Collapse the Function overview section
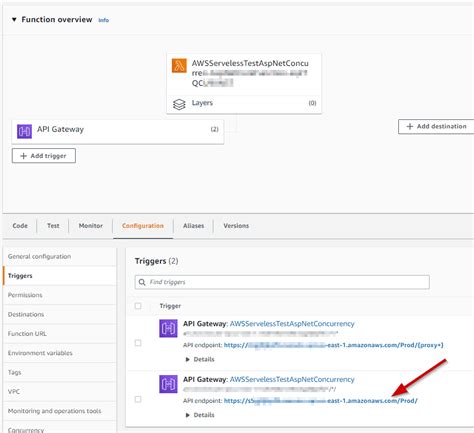Screen dimensions: 474x433 [14, 20]
